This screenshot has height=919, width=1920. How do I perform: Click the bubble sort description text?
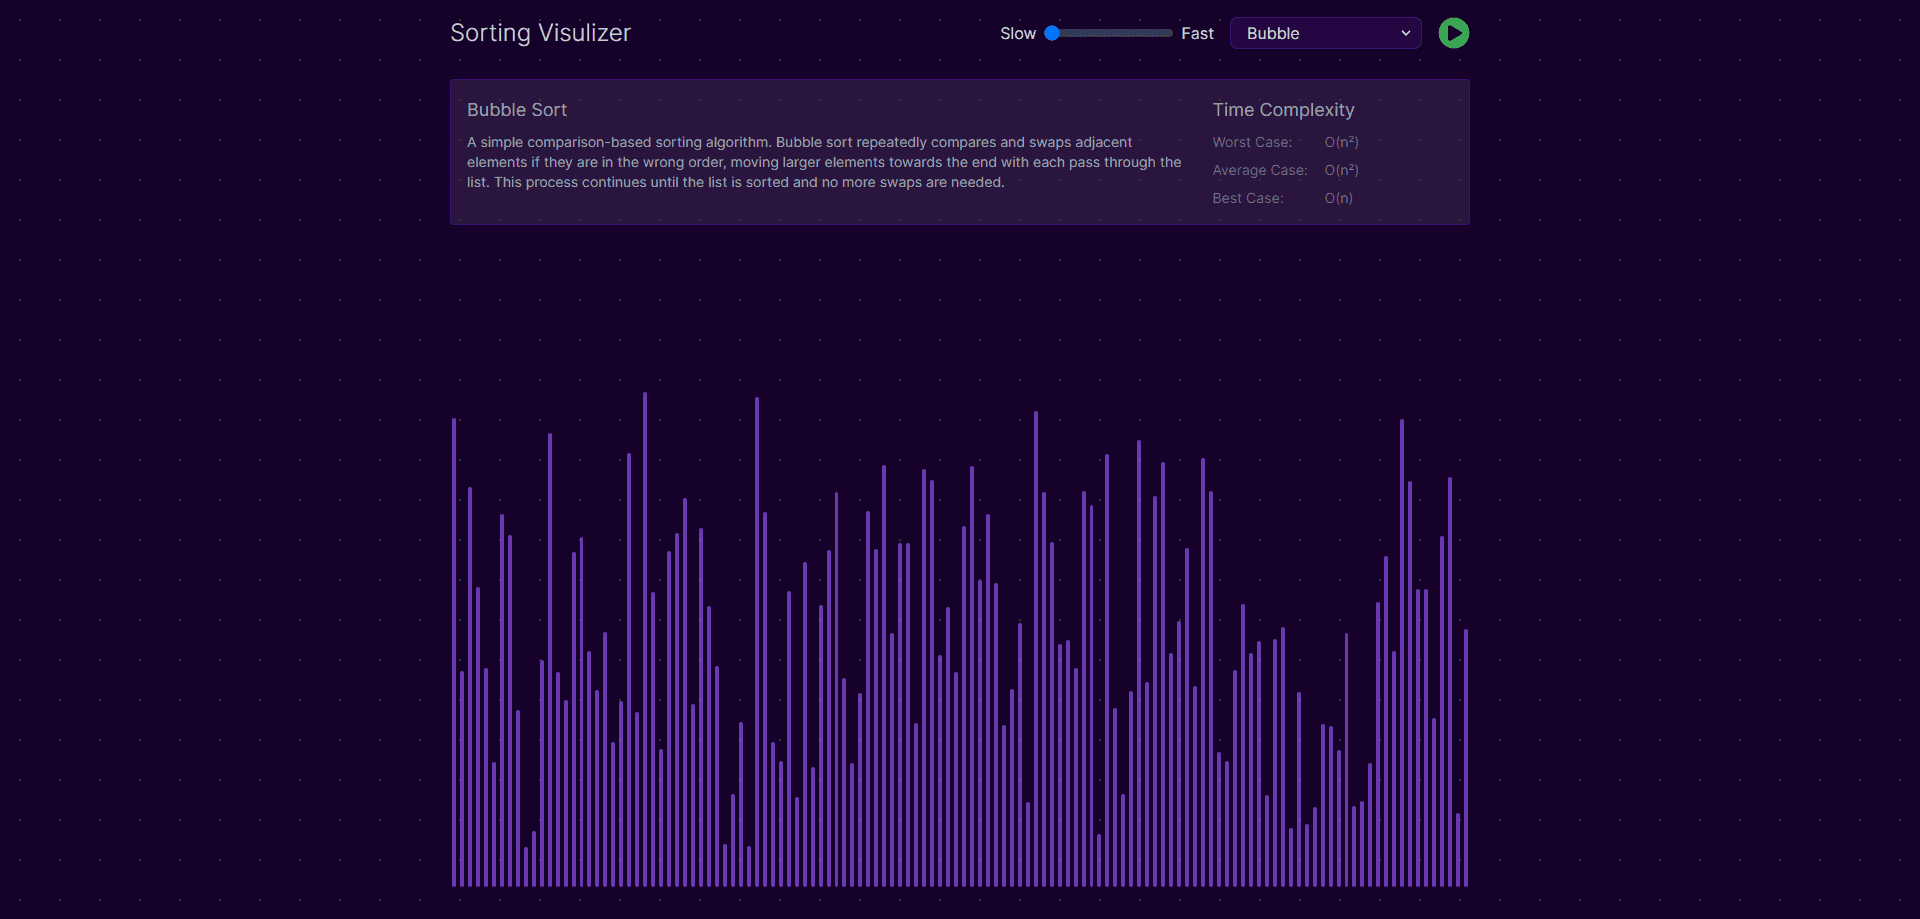click(823, 162)
